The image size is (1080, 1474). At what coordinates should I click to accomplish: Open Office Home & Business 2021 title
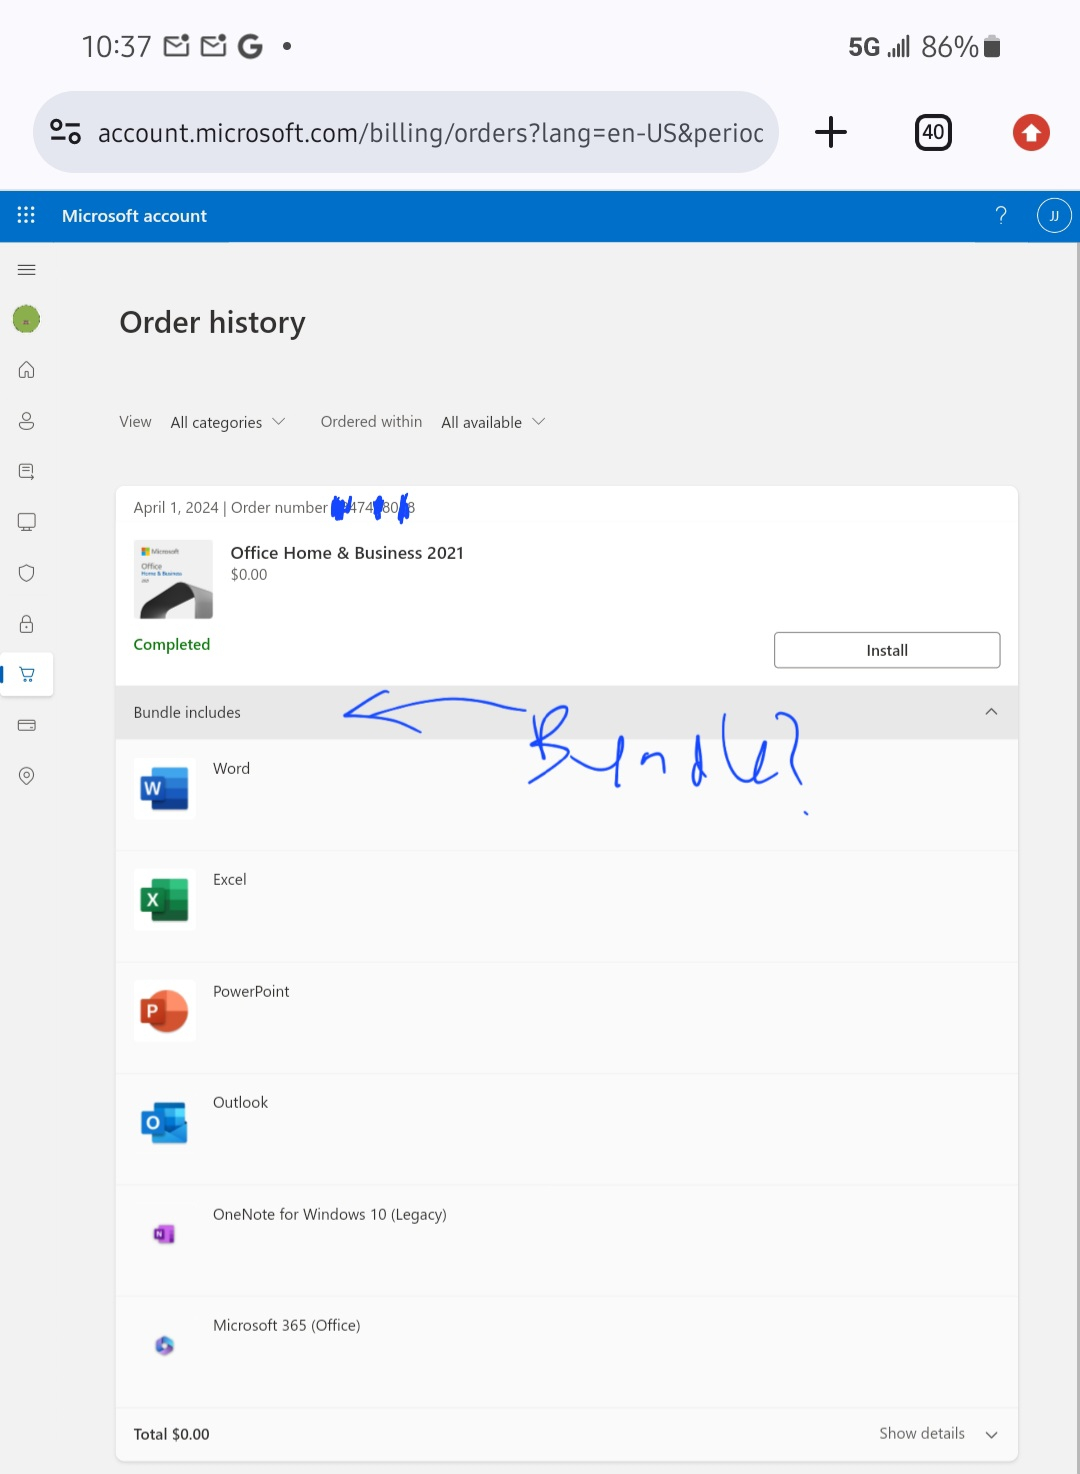[x=347, y=553]
